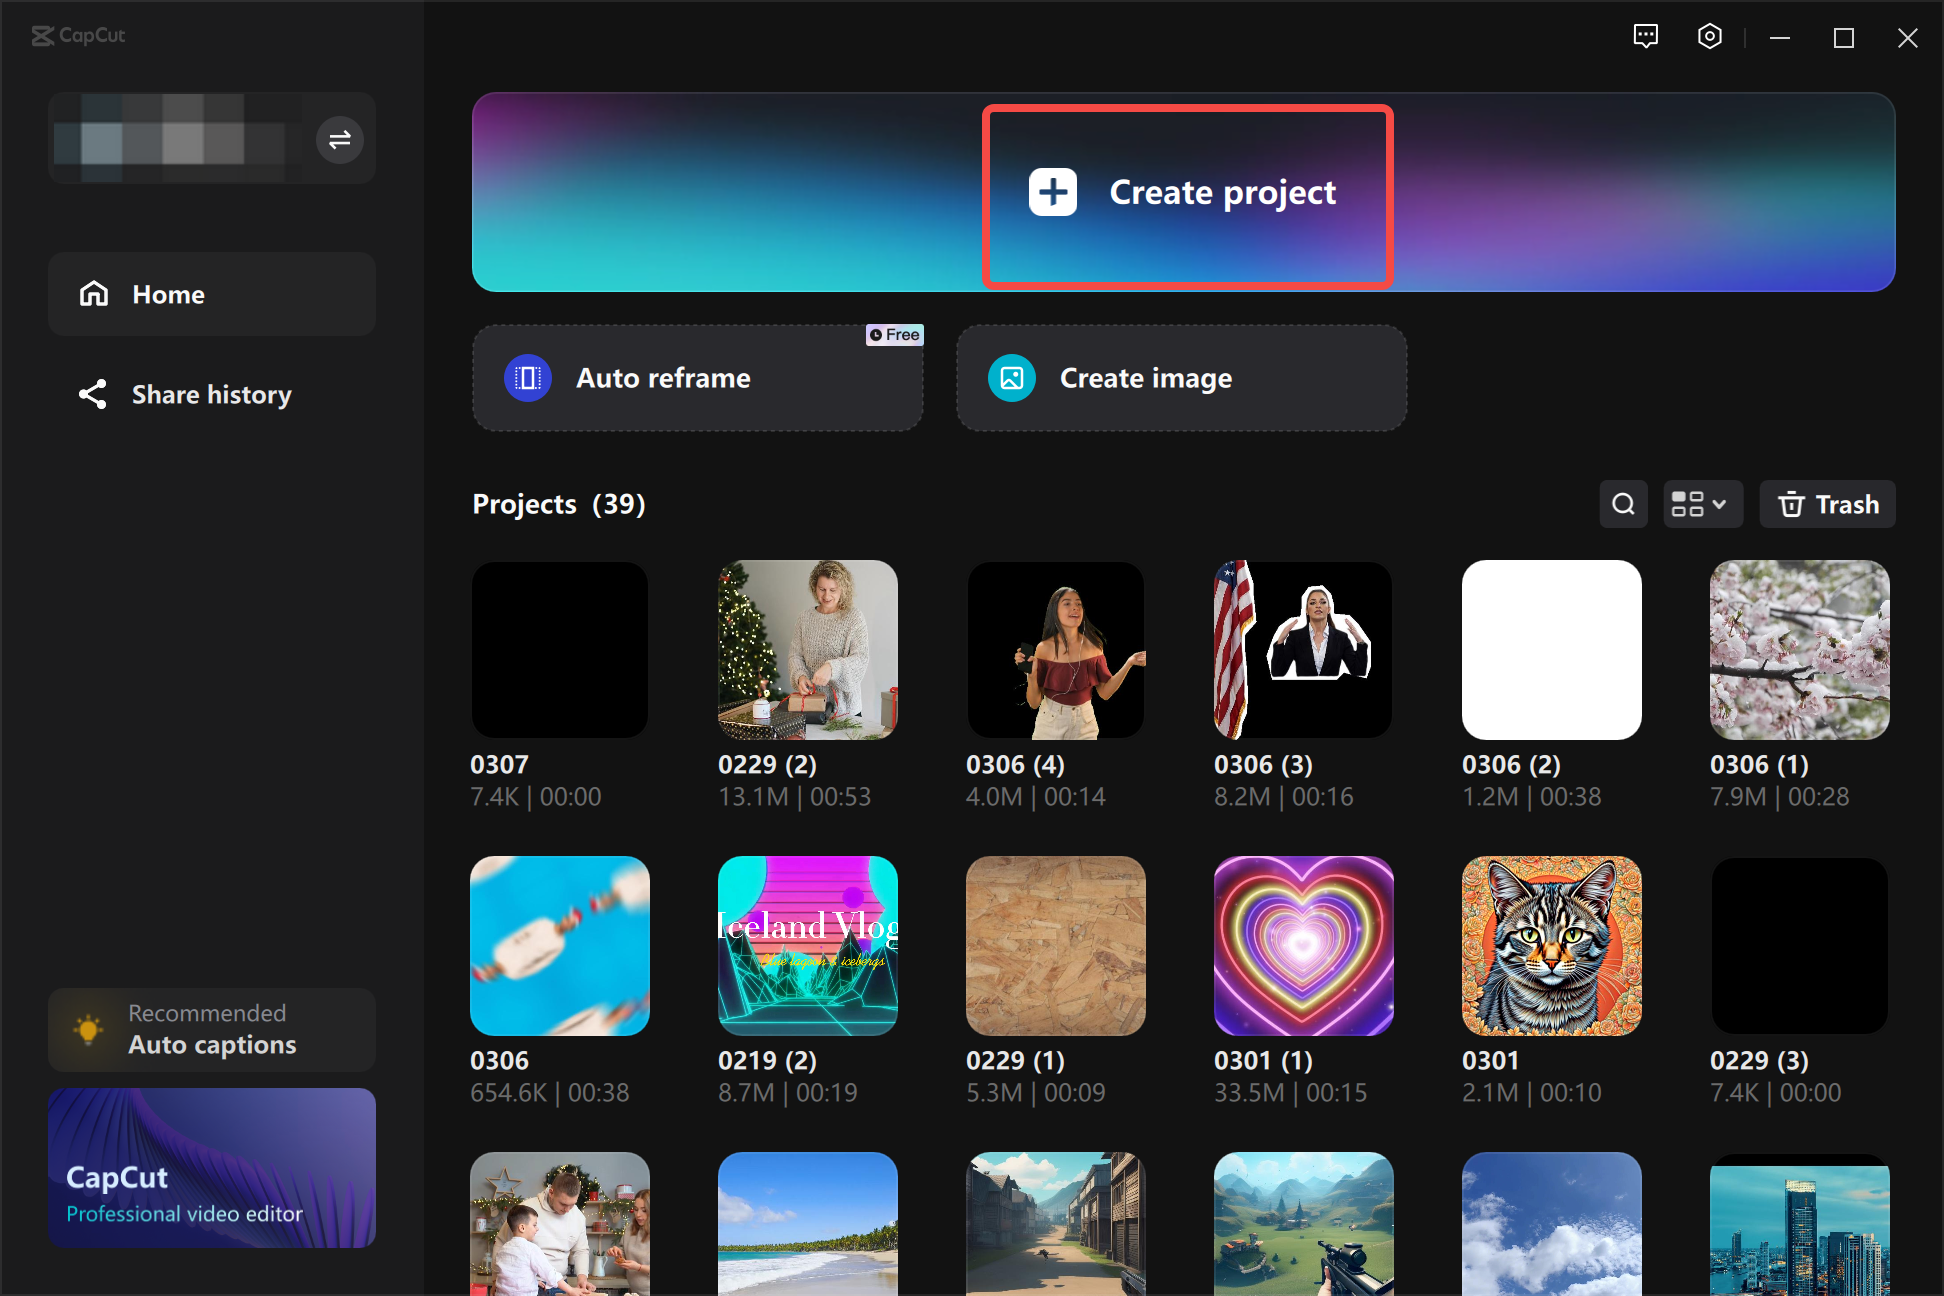
Task: Click the 0301 cat artwork project
Action: (1552, 946)
